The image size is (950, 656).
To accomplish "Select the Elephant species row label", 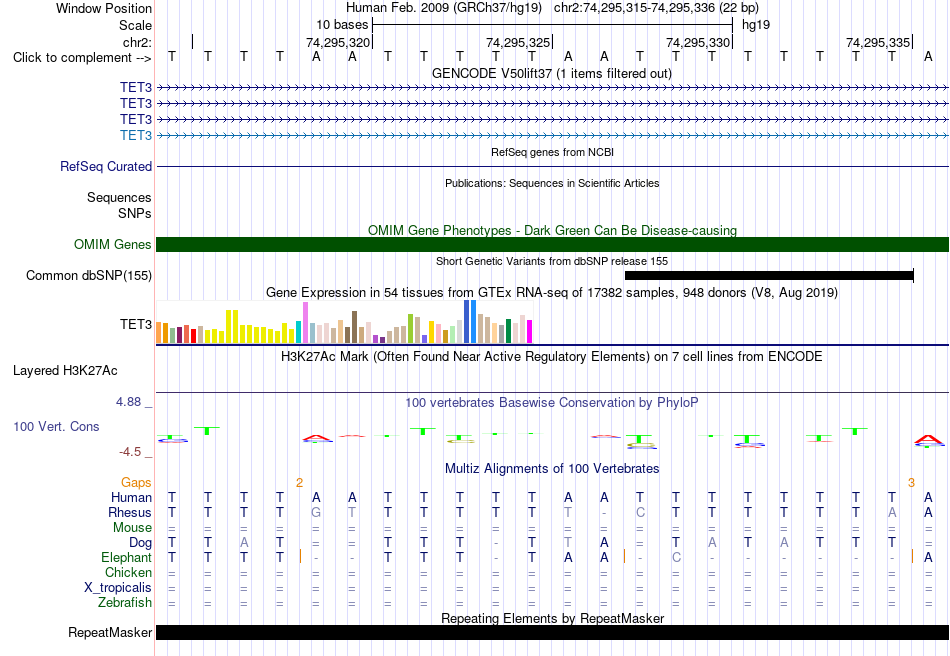I will (126, 557).
